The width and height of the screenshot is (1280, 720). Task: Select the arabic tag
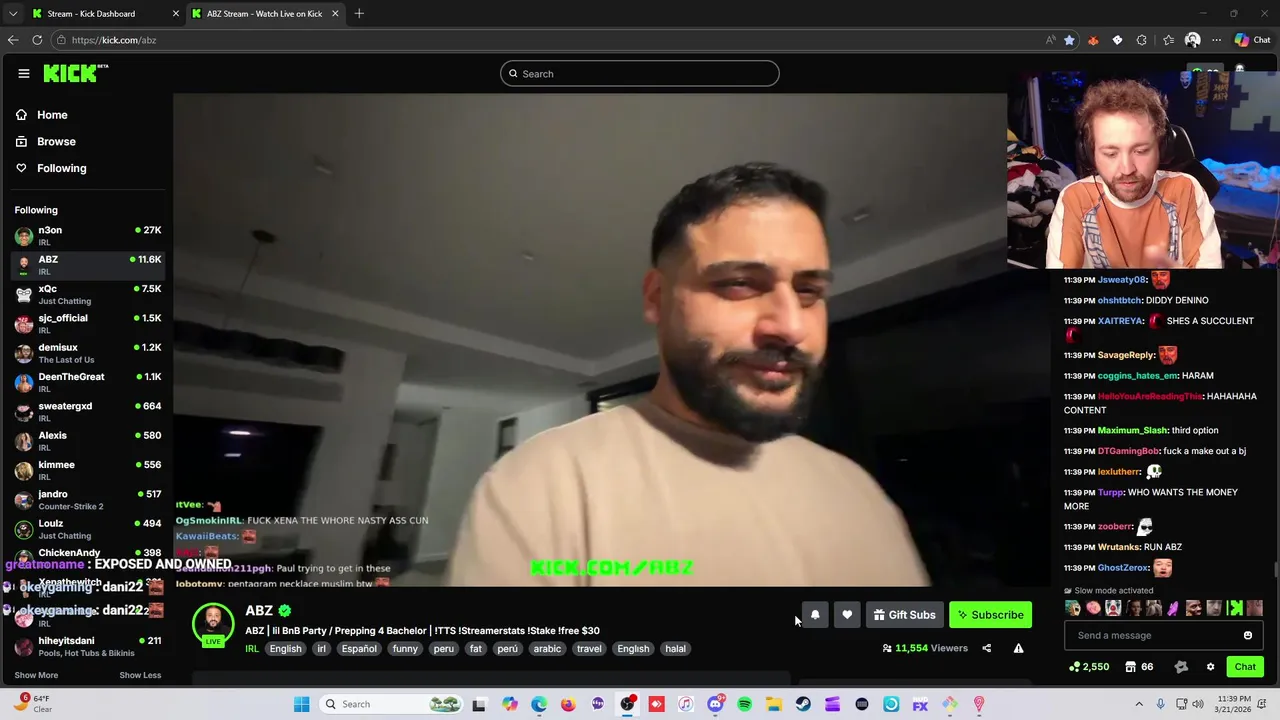[x=547, y=649]
